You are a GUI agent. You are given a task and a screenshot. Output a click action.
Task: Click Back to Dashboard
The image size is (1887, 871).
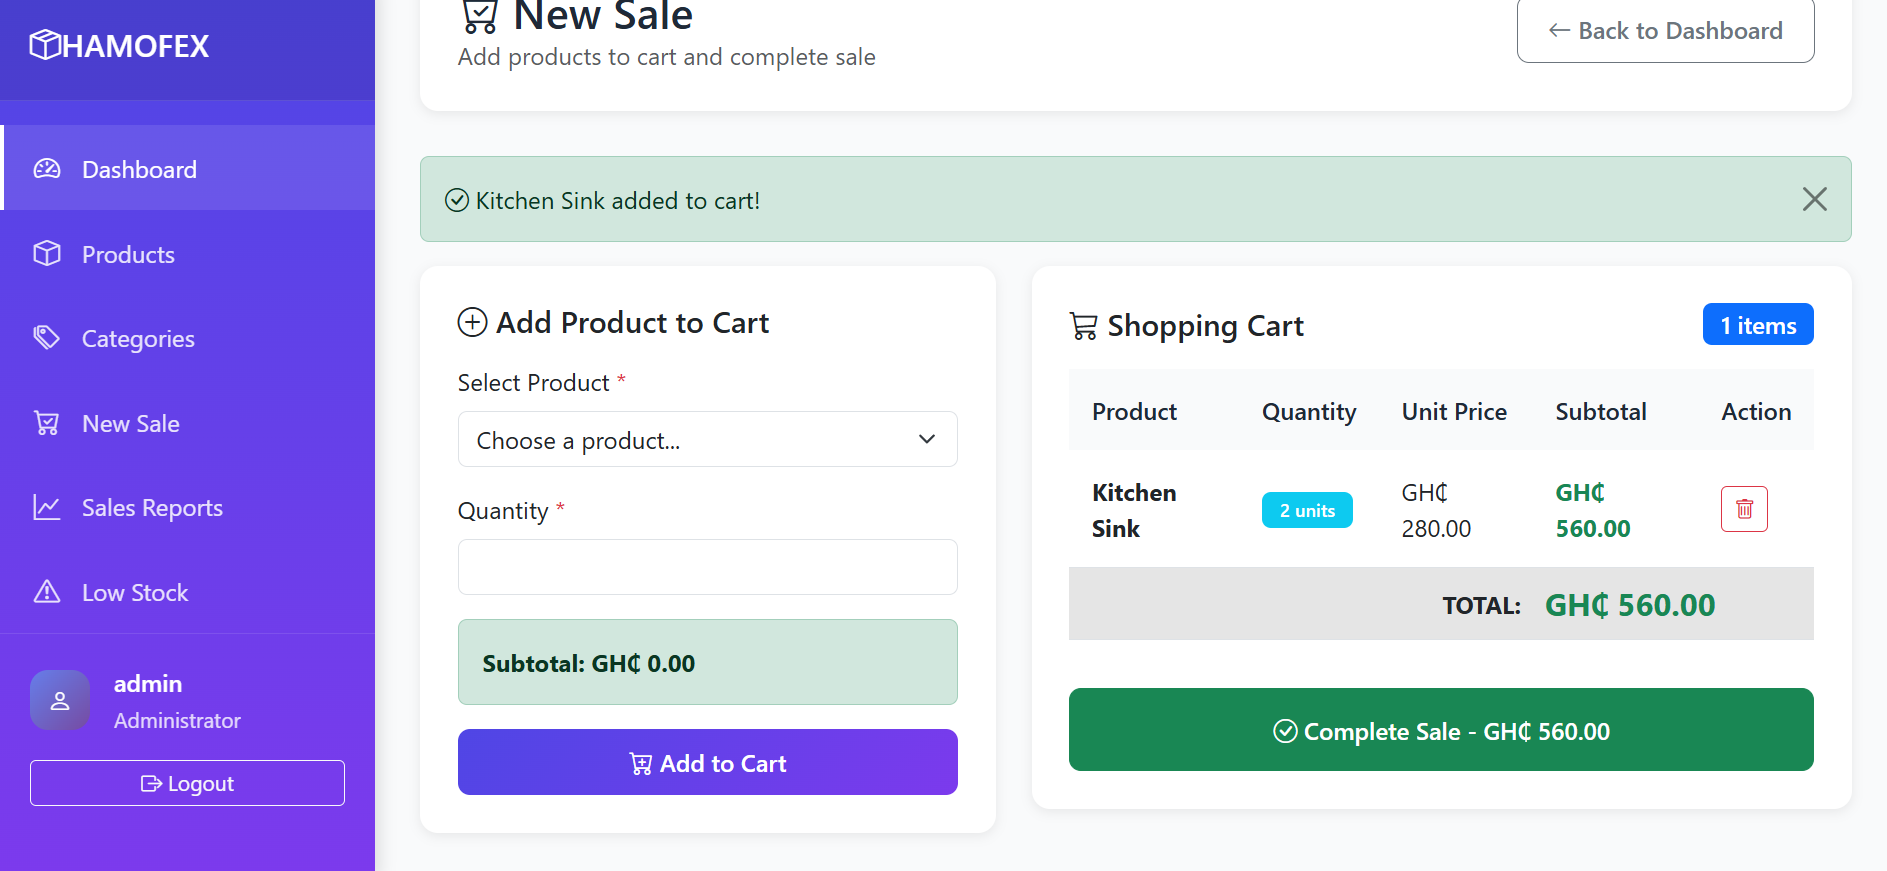(x=1665, y=30)
